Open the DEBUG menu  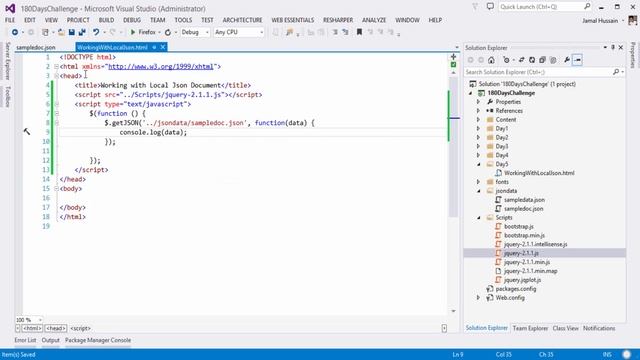click(x=132, y=20)
